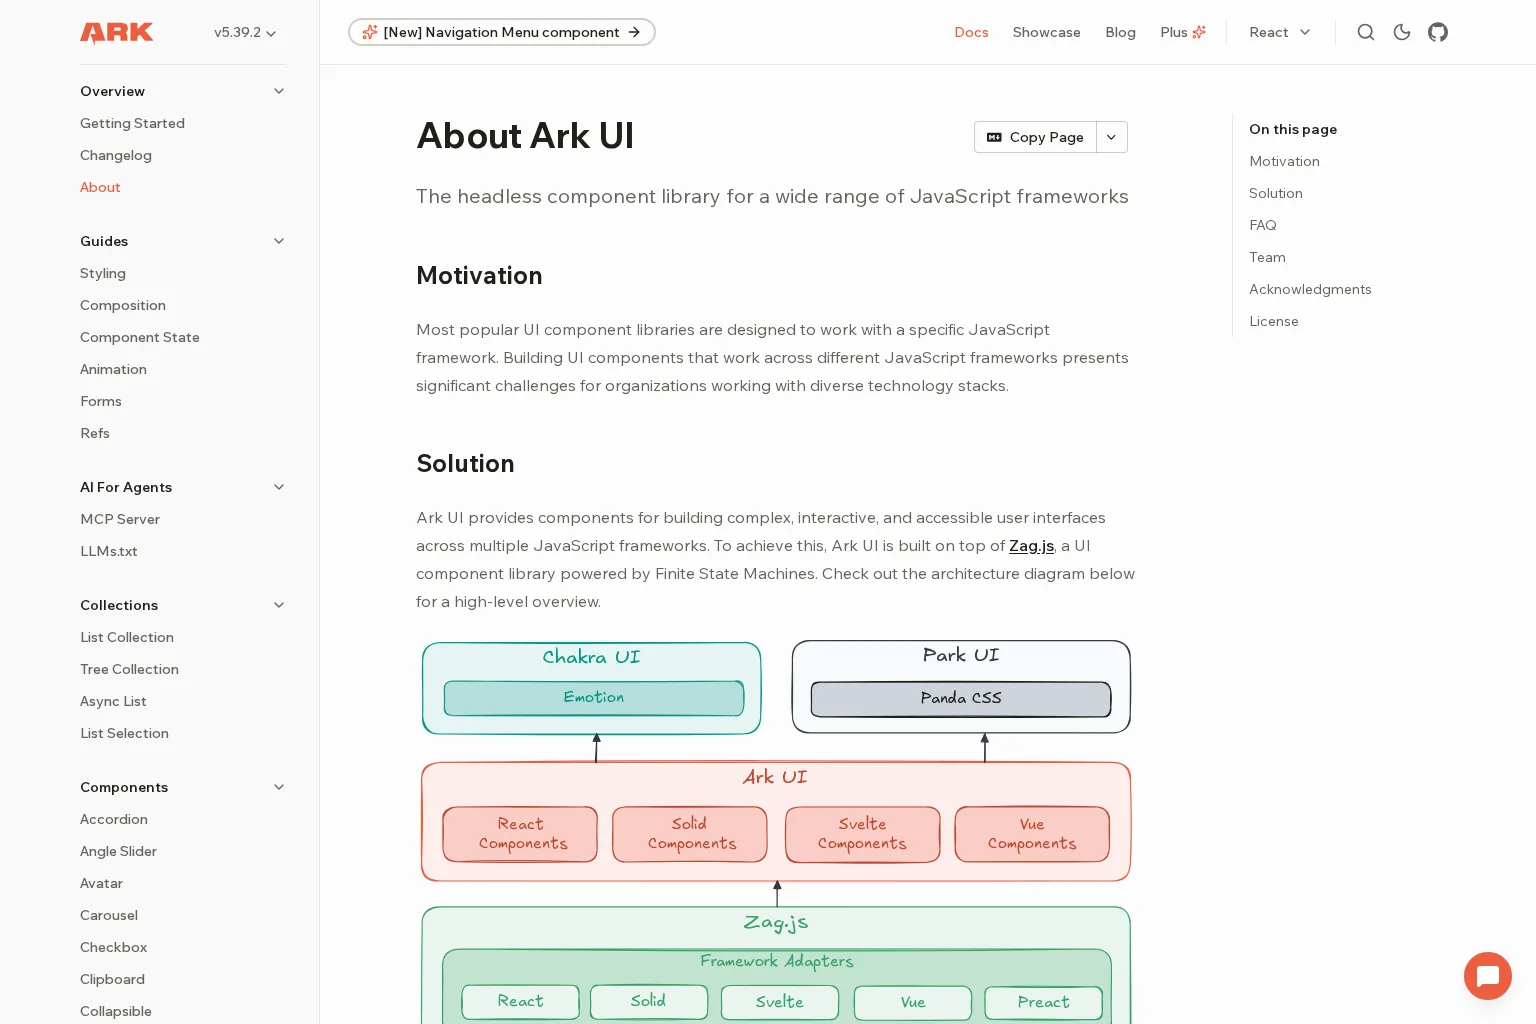
Task: Open the Styling guide
Action: 103,273
